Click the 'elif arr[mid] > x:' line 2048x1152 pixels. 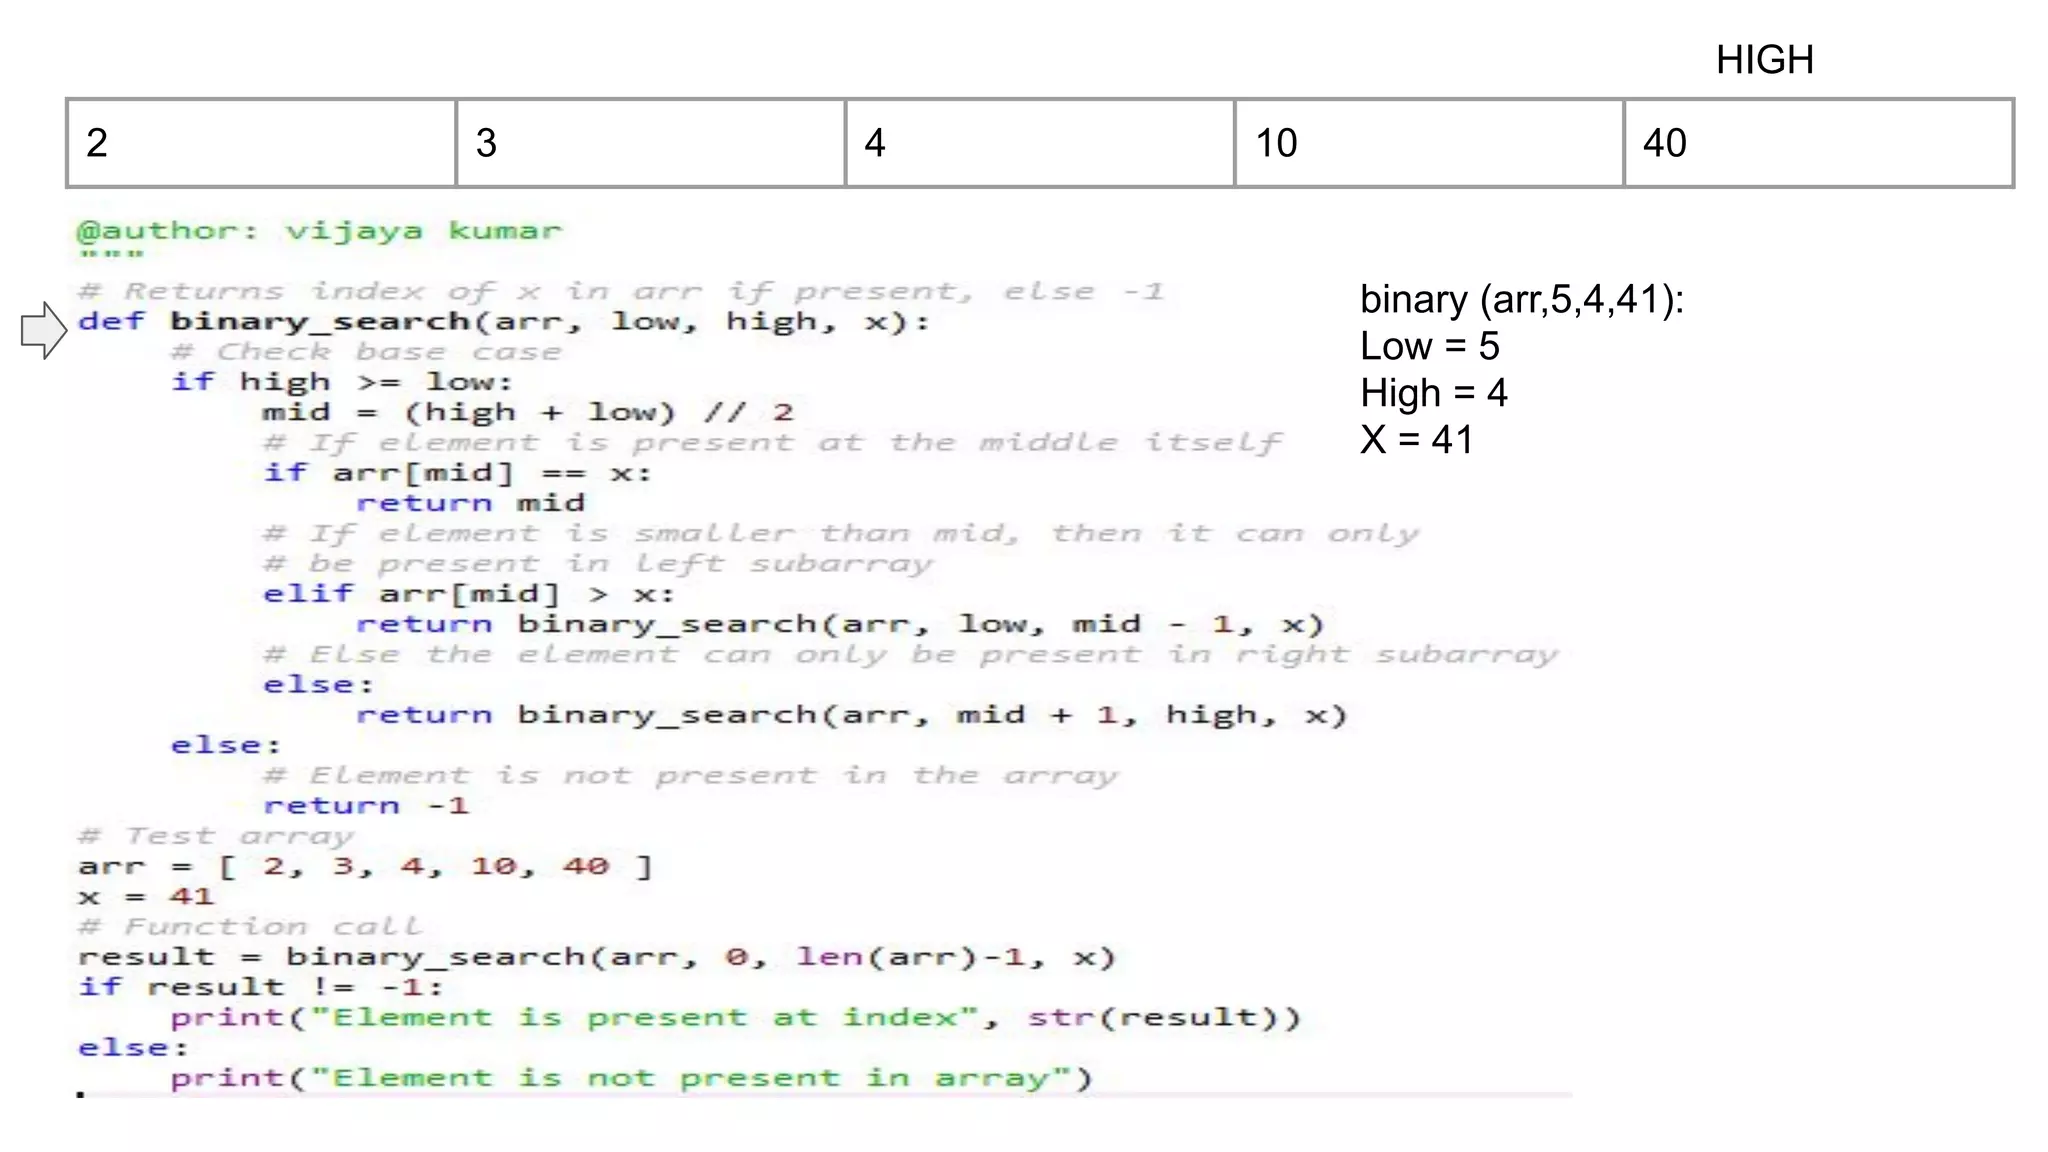tap(469, 594)
